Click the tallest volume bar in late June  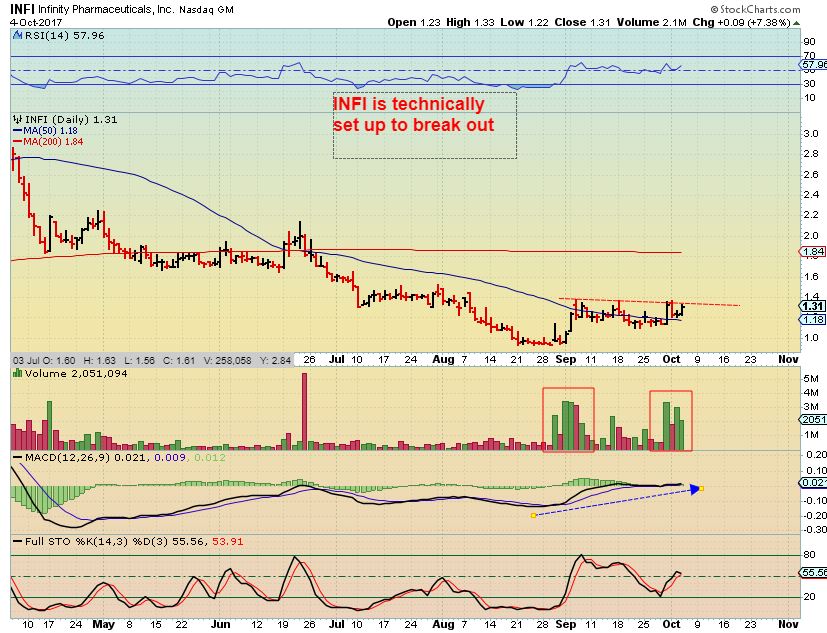pos(304,411)
